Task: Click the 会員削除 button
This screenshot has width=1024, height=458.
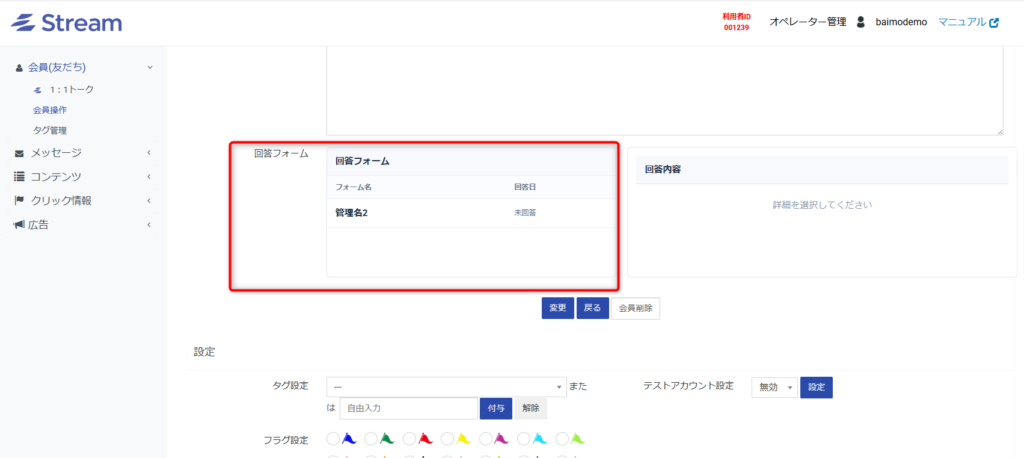Action: coord(635,308)
